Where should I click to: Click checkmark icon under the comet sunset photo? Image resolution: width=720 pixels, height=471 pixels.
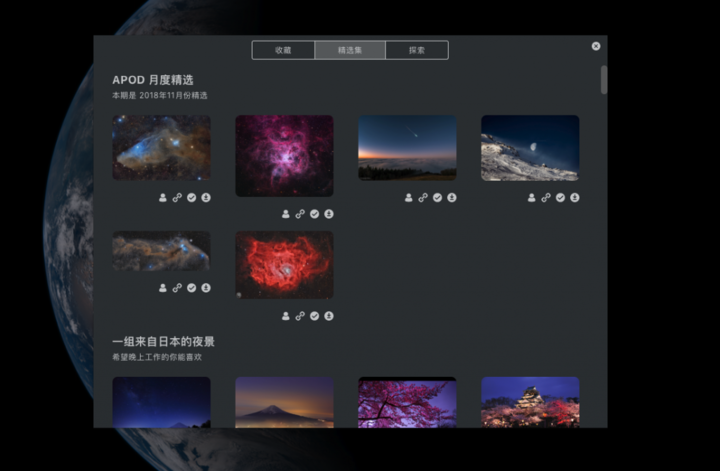point(438,197)
